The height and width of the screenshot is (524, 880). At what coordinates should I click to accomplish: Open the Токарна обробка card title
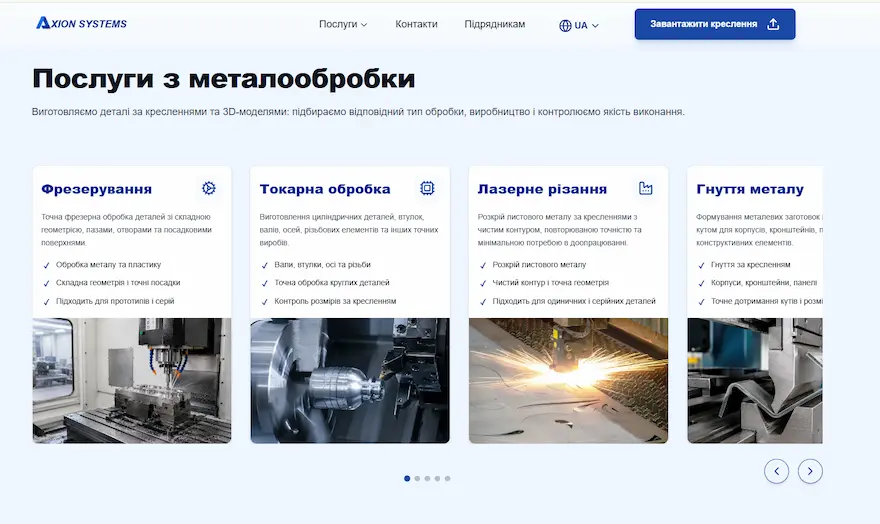(x=325, y=189)
